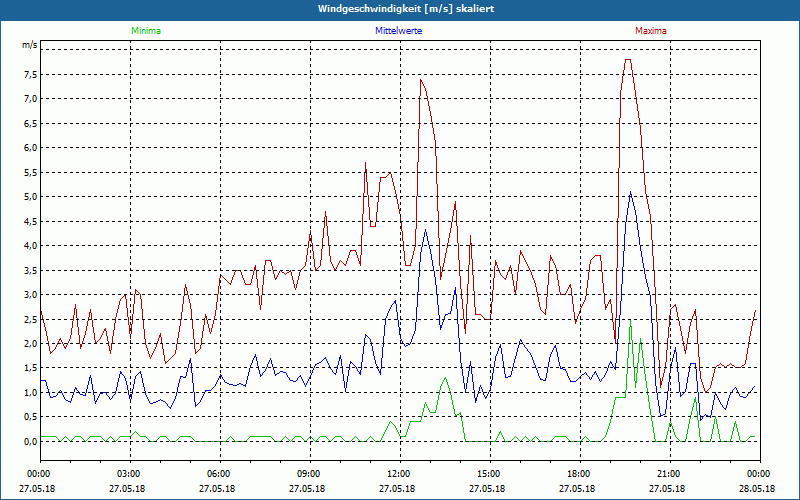The width and height of the screenshot is (800, 500).
Task: Click the 28.05.18 date label
Action: (757, 488)
